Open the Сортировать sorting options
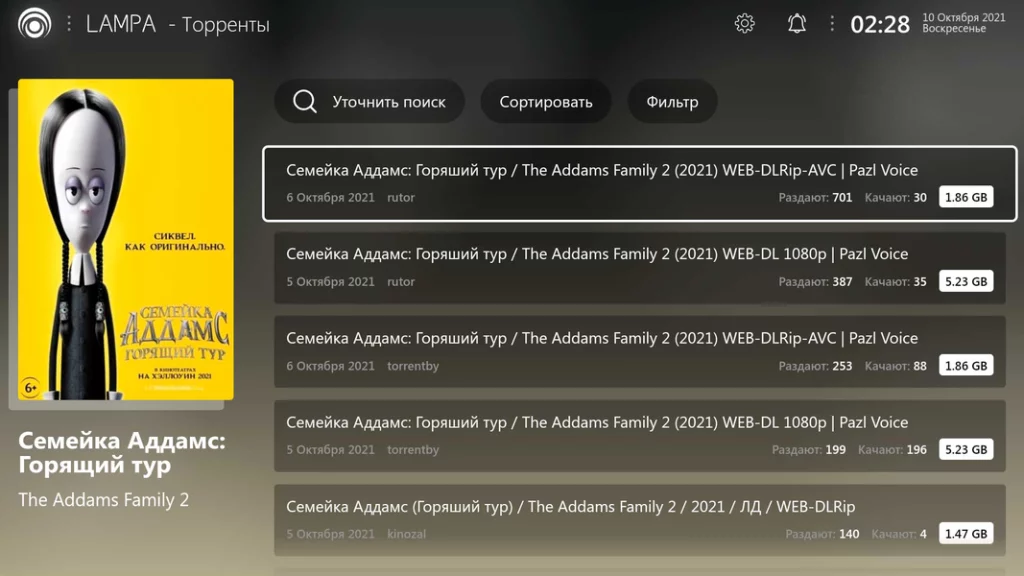 coord(546,101)
